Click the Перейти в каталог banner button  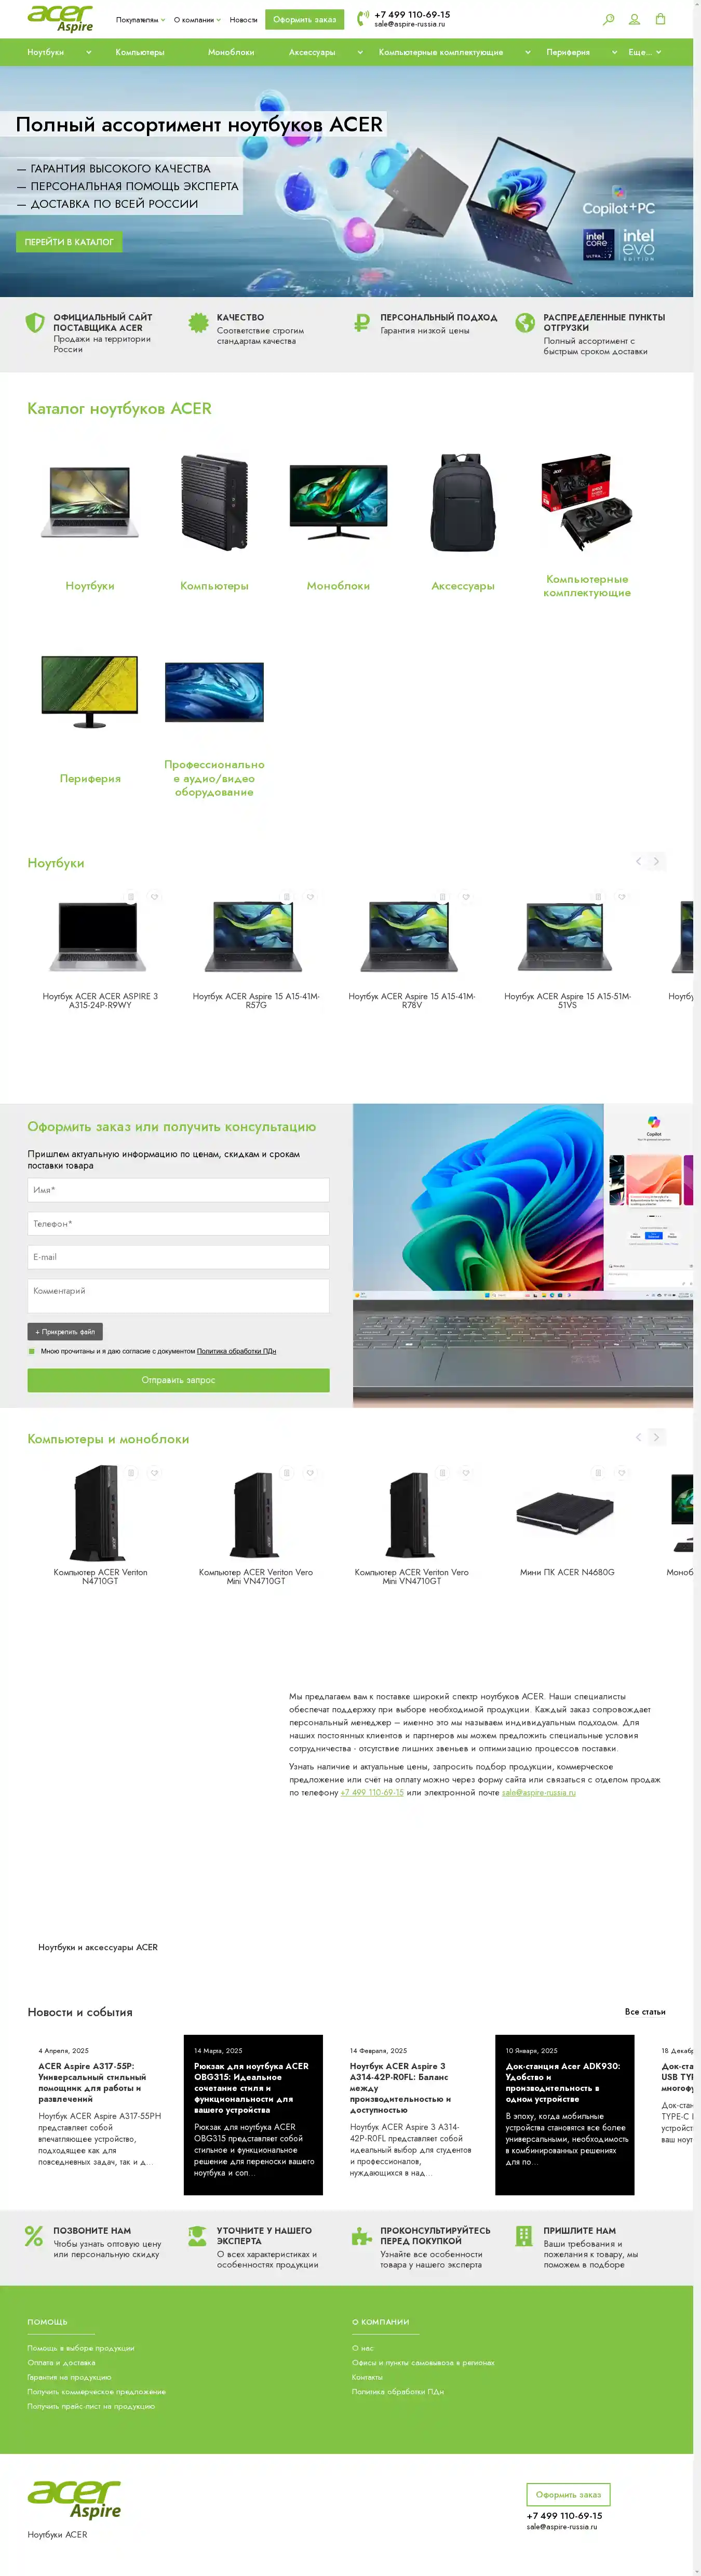click(69, 242)
